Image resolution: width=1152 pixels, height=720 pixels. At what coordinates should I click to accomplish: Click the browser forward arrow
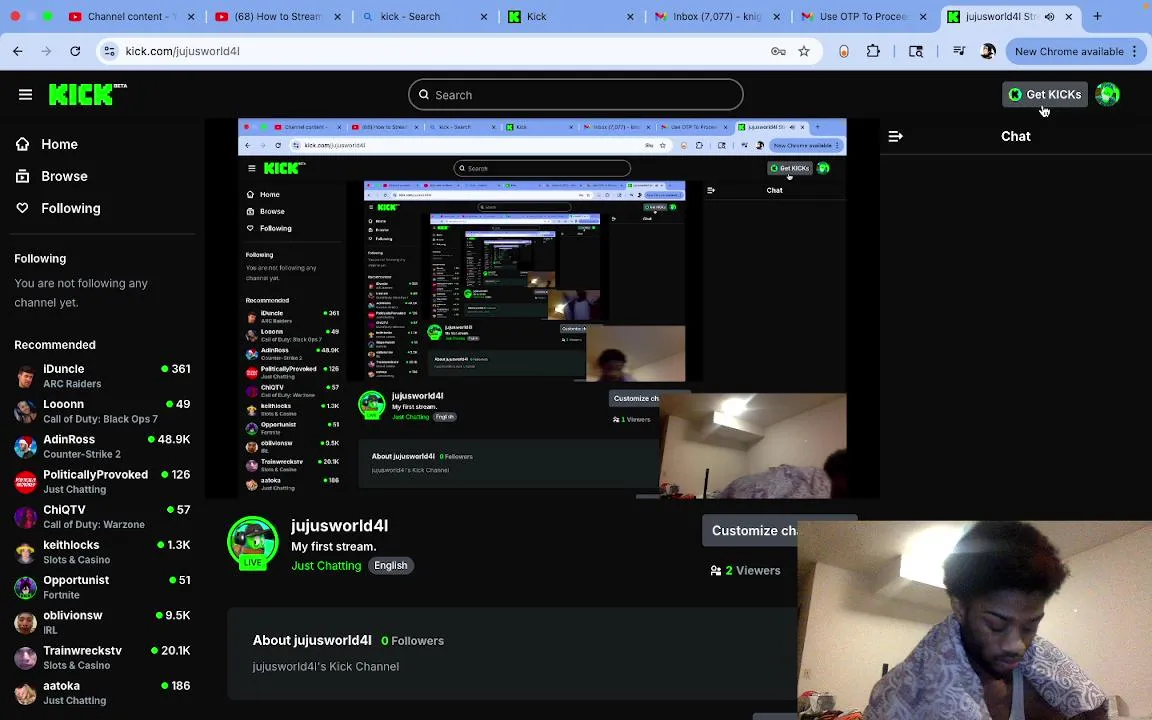coord(46,51)
